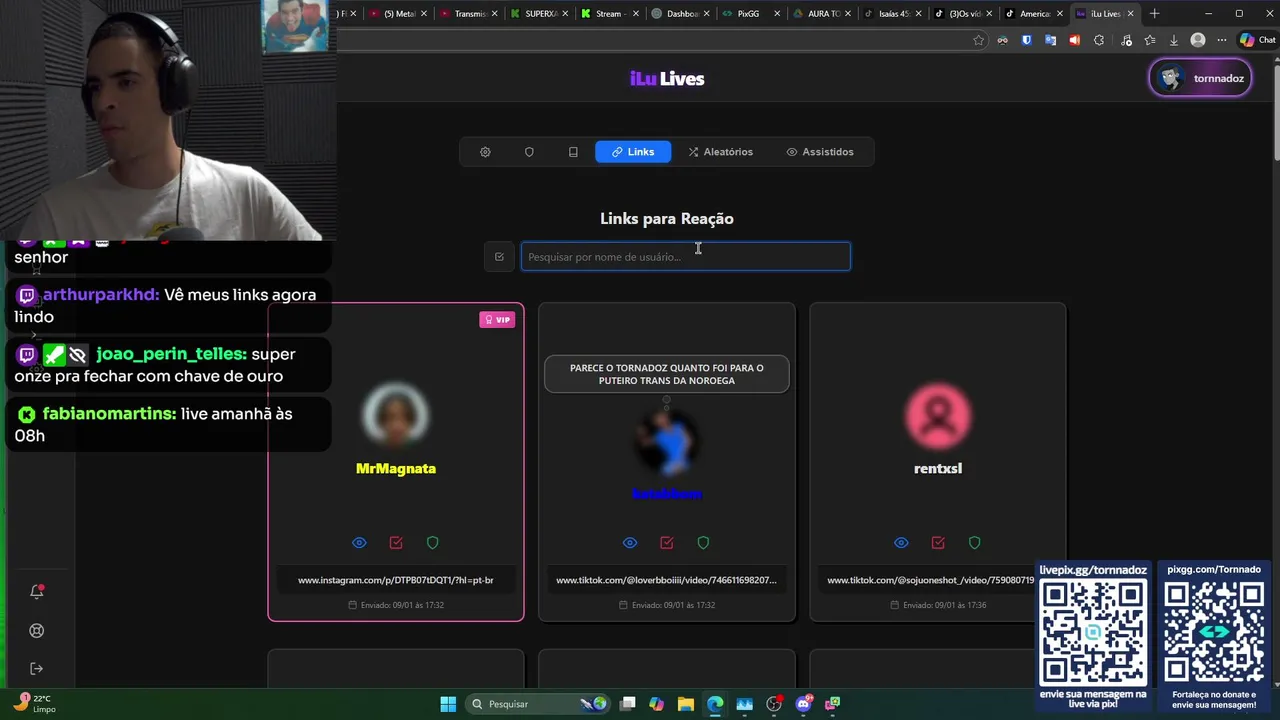Open File Explorer from the taskbar
This screenshot has height=720, width=1280.
pyautogui.click(x=686, y=704)
